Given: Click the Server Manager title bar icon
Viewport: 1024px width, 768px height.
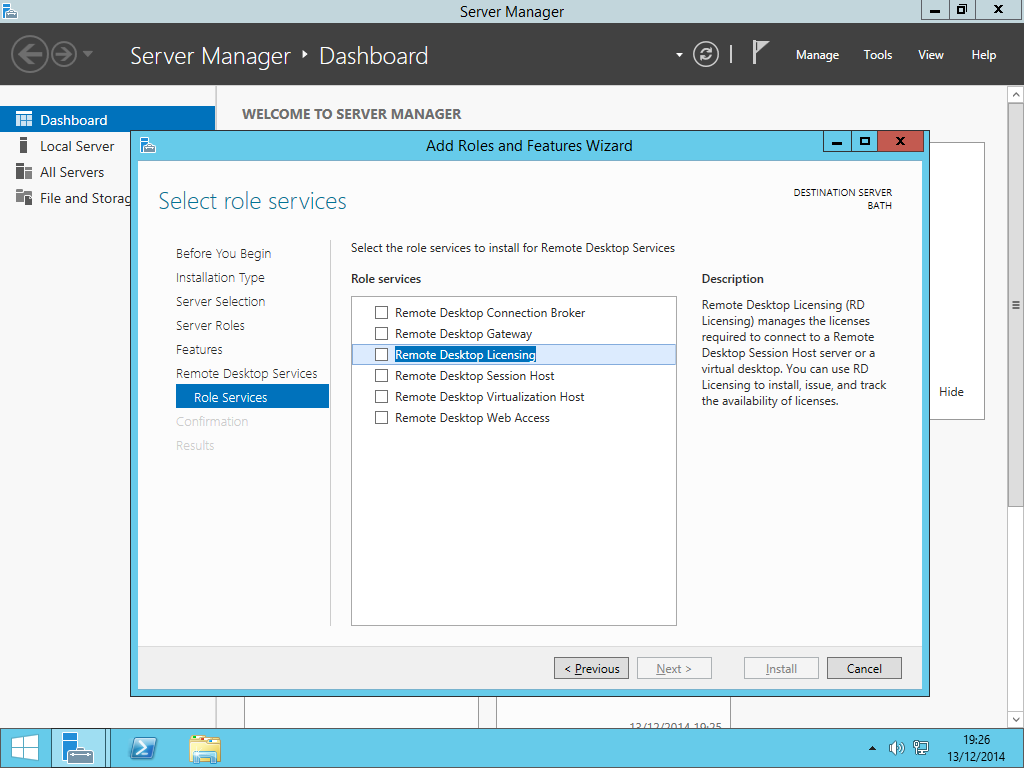Looking at the screenshot, I should pos(10,11).
